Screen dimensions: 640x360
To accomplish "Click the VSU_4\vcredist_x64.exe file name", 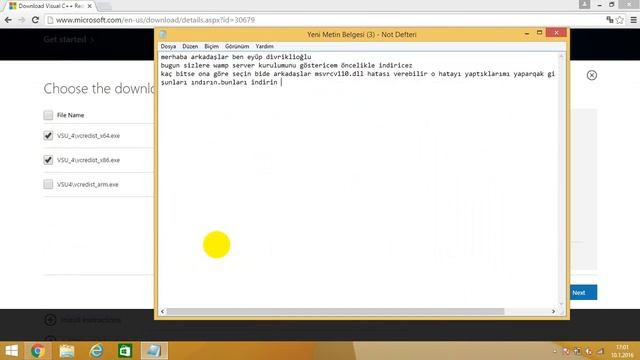I will [x=89, y=136].
